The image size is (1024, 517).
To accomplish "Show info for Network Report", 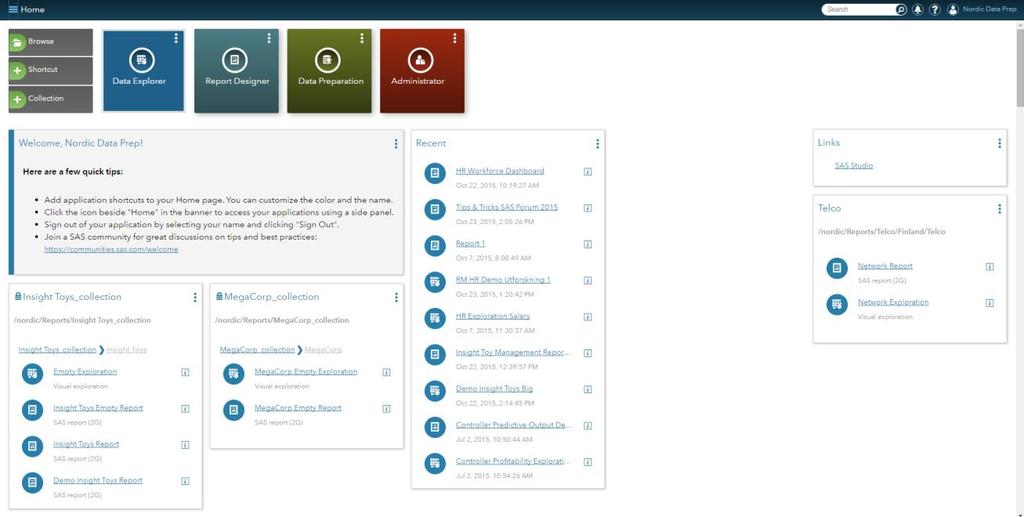I will tap(989, 266).
